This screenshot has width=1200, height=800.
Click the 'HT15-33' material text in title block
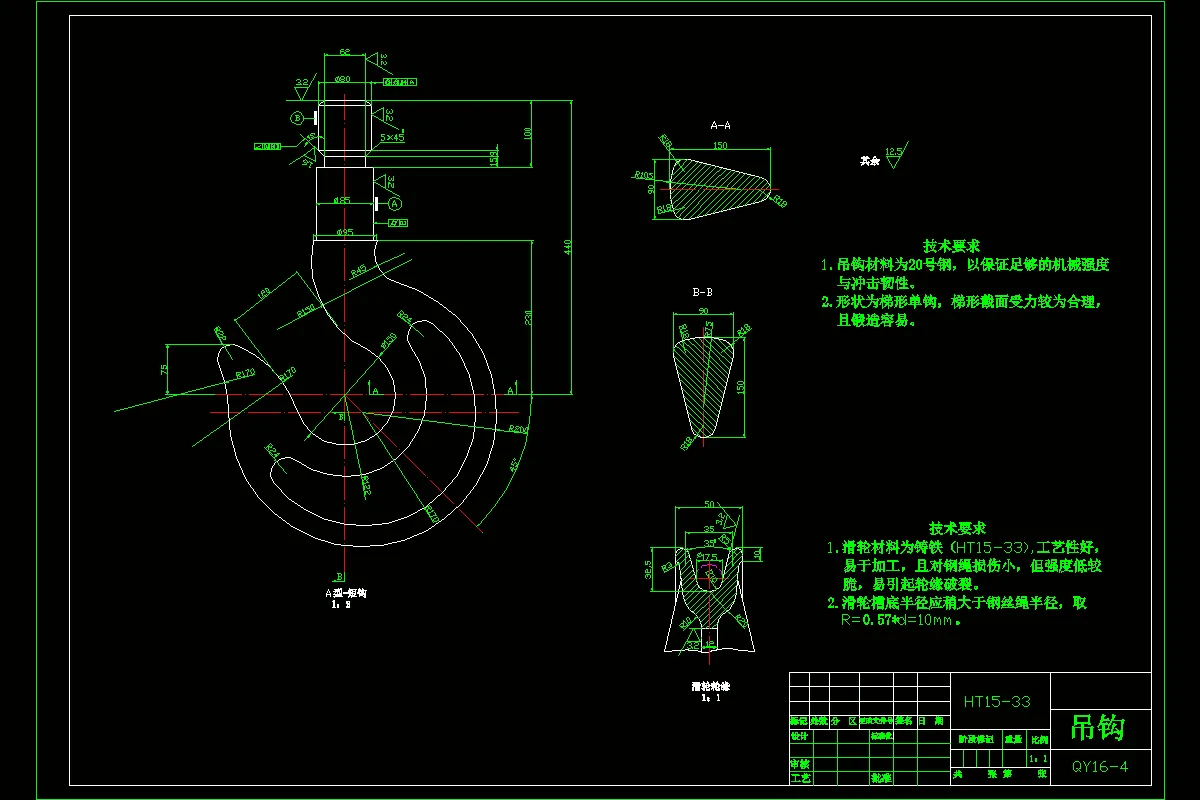995,702
